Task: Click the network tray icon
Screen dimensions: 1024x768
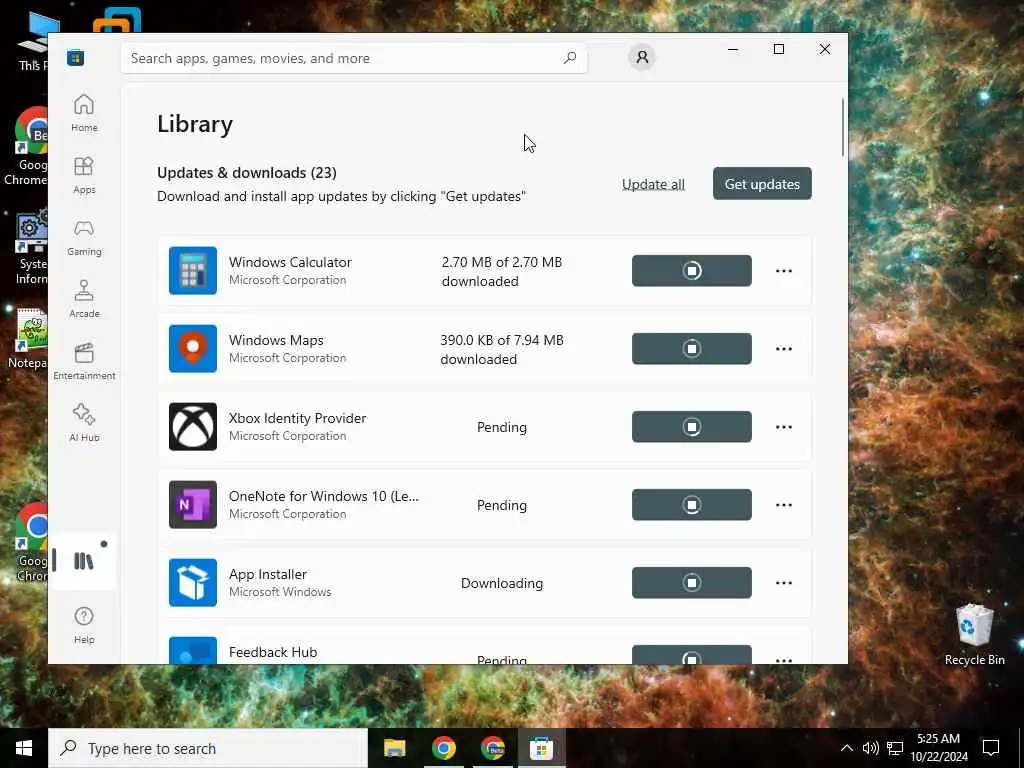Action: pyautogui.click(x=895, y=748)
